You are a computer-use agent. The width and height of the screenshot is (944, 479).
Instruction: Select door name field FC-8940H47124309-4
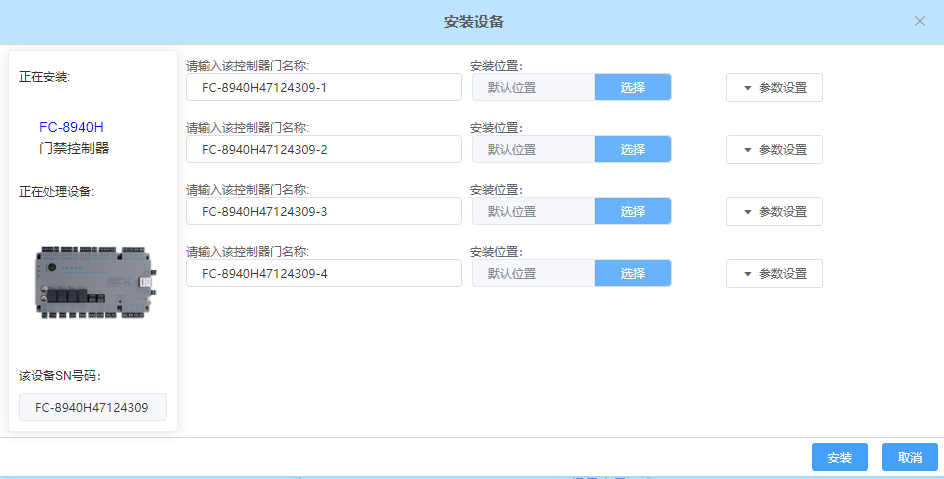pyautogui.click(x=323, y=274)
